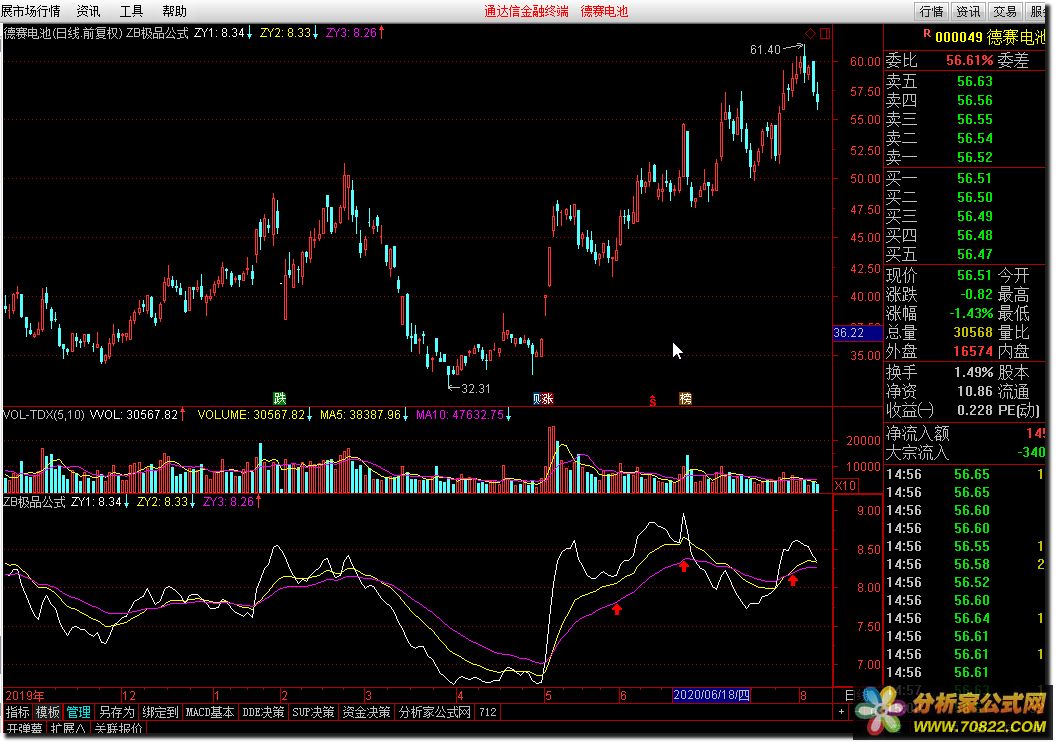Click the 财 marker under the price chart
Image resolution: width=1055 pixels, height=742 pixels.
537,398
